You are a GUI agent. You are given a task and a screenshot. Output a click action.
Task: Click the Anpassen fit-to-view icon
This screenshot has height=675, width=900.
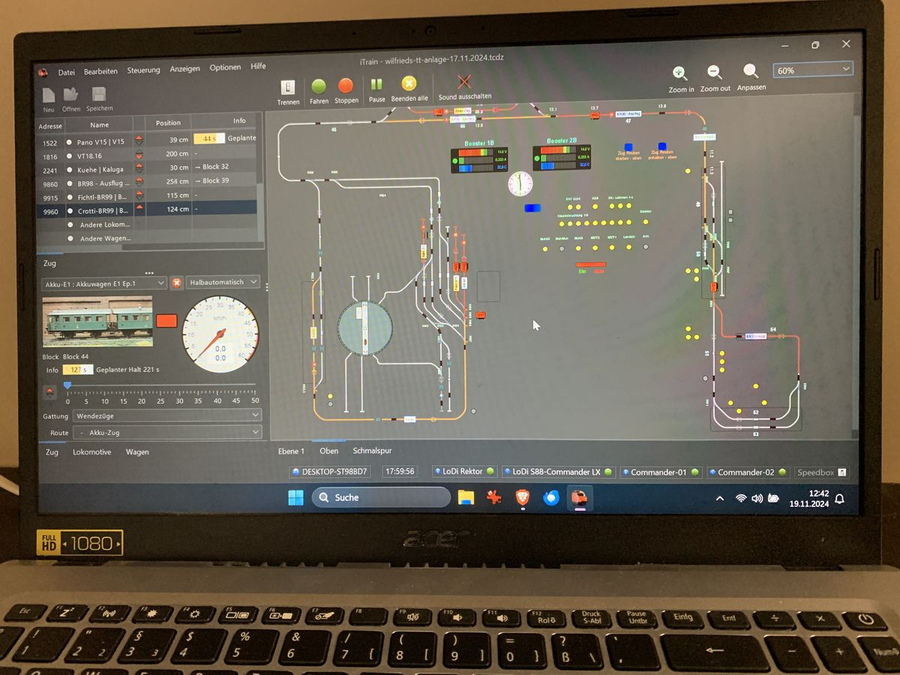click(750, 71)
